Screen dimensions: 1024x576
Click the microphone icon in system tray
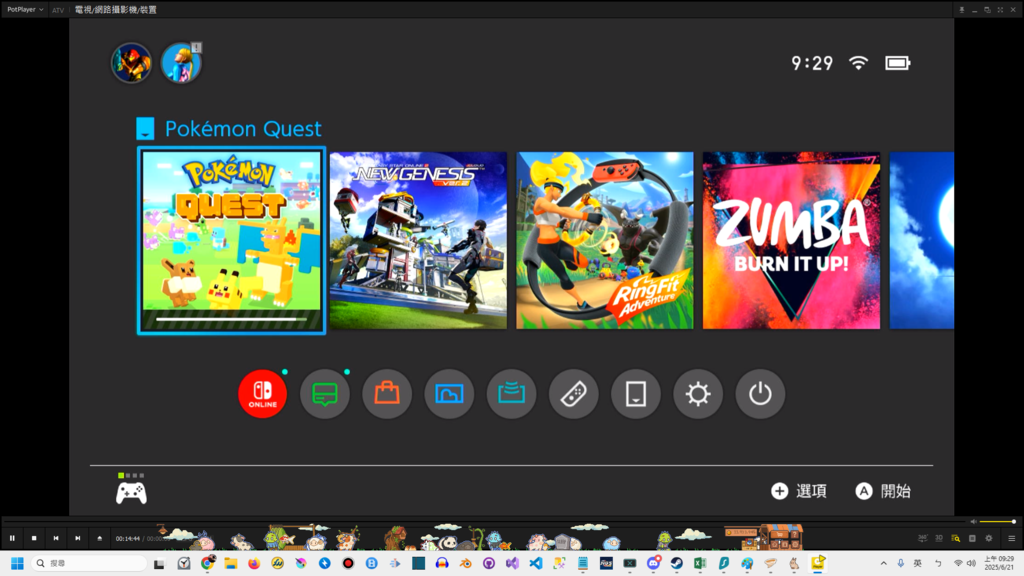point(901,563)
